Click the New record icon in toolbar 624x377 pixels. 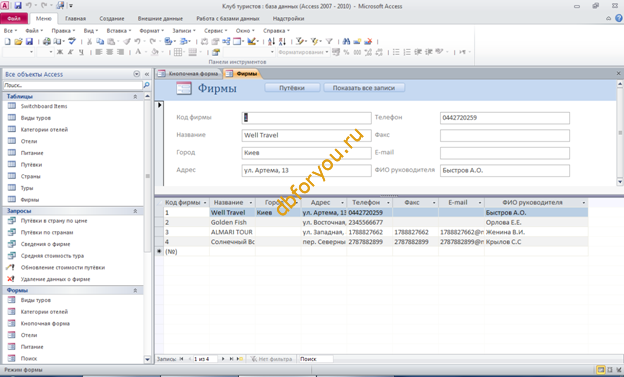(357, 41)
